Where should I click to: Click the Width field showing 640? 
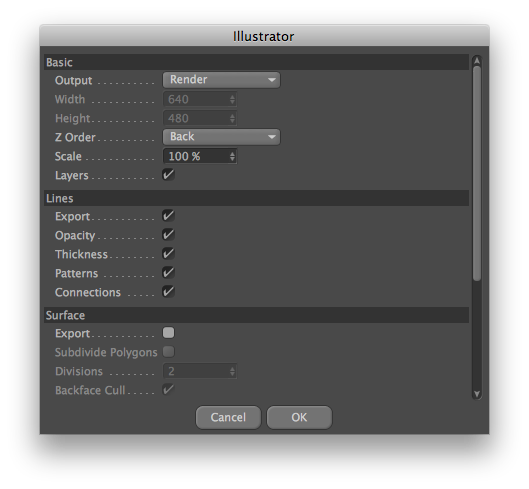click(200, 99)
